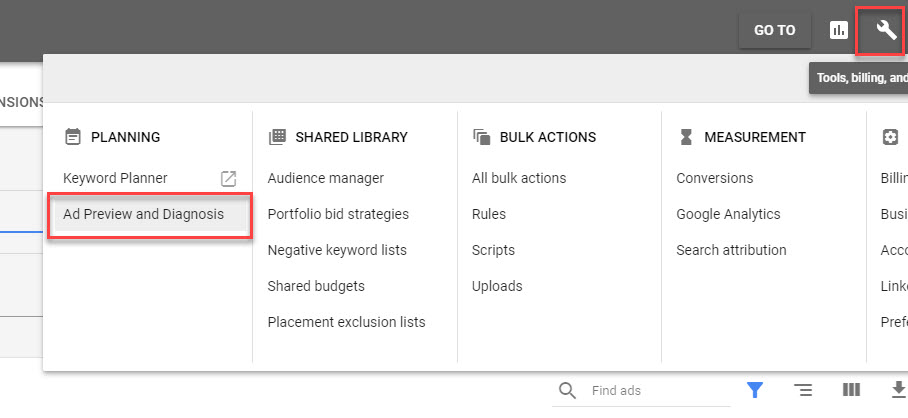Open Keyword Planner
This screenshot has height=418, width=908.
click(x=115, y=178)
